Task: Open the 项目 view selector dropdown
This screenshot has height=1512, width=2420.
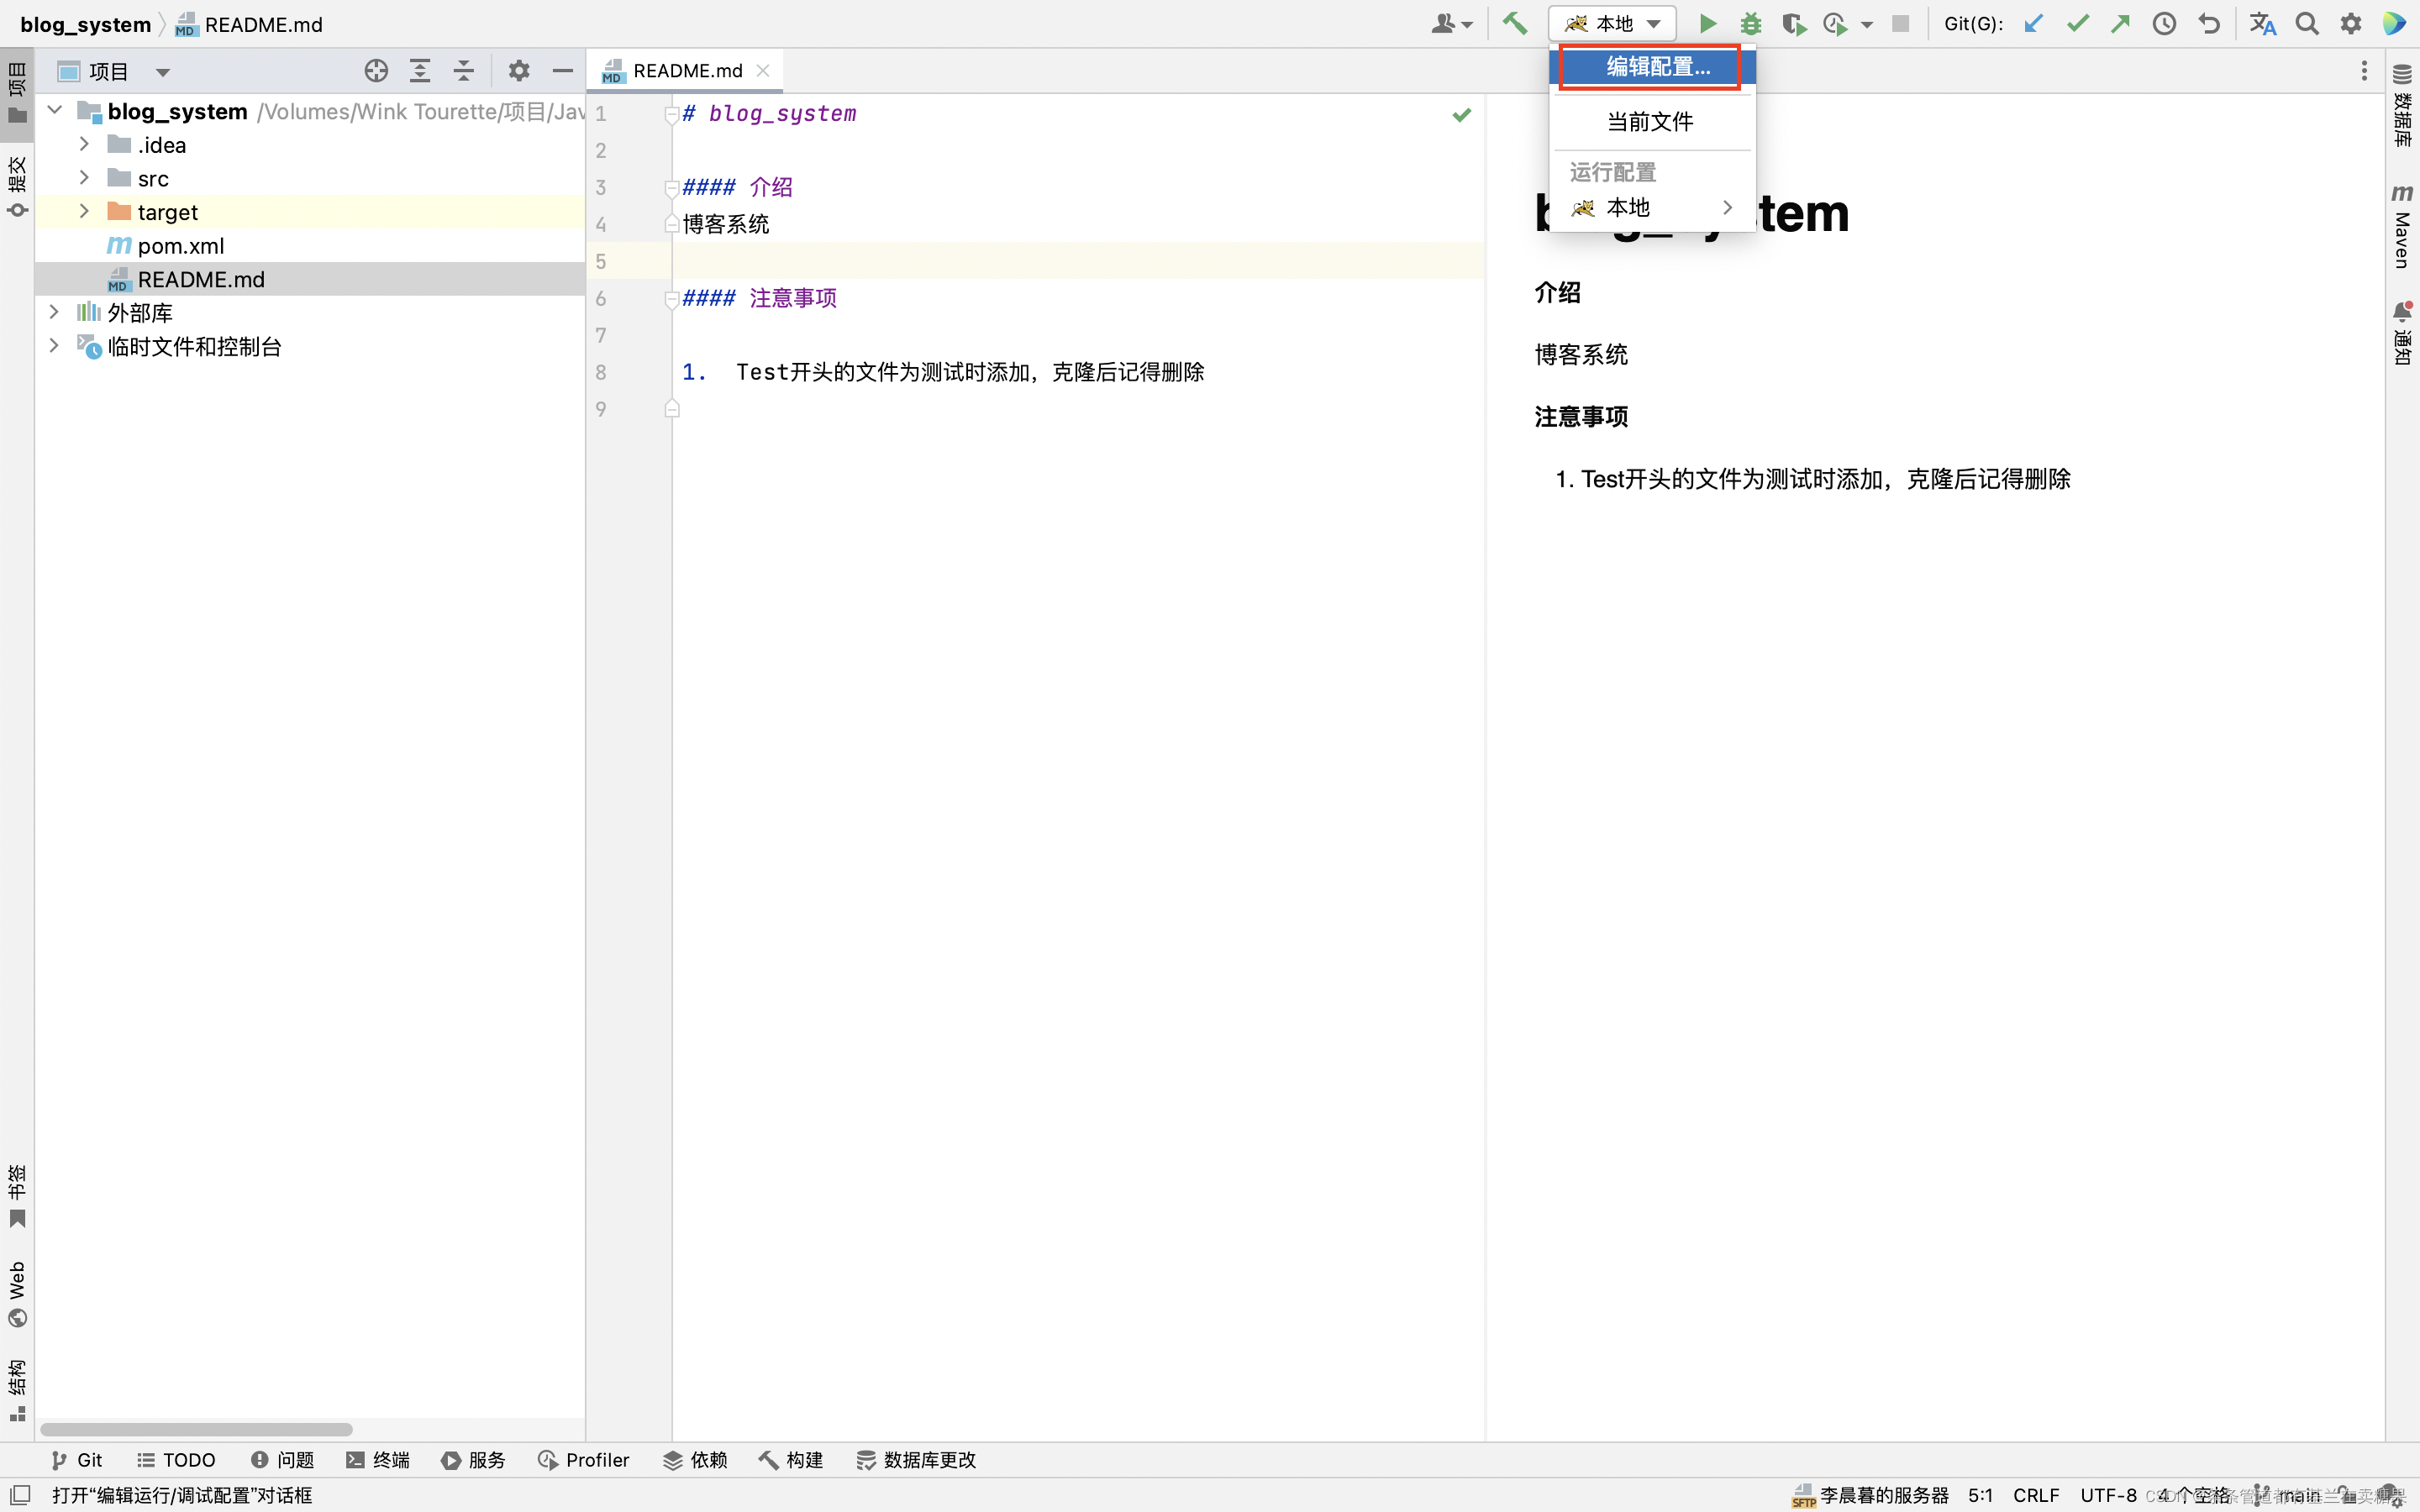Action: 114,71
